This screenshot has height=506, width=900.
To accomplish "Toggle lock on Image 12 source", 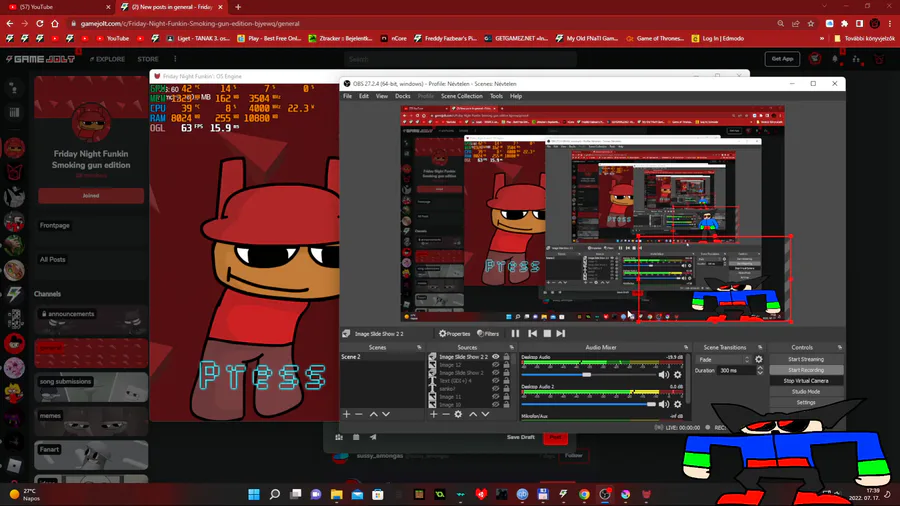I will (x=506, y=365).
